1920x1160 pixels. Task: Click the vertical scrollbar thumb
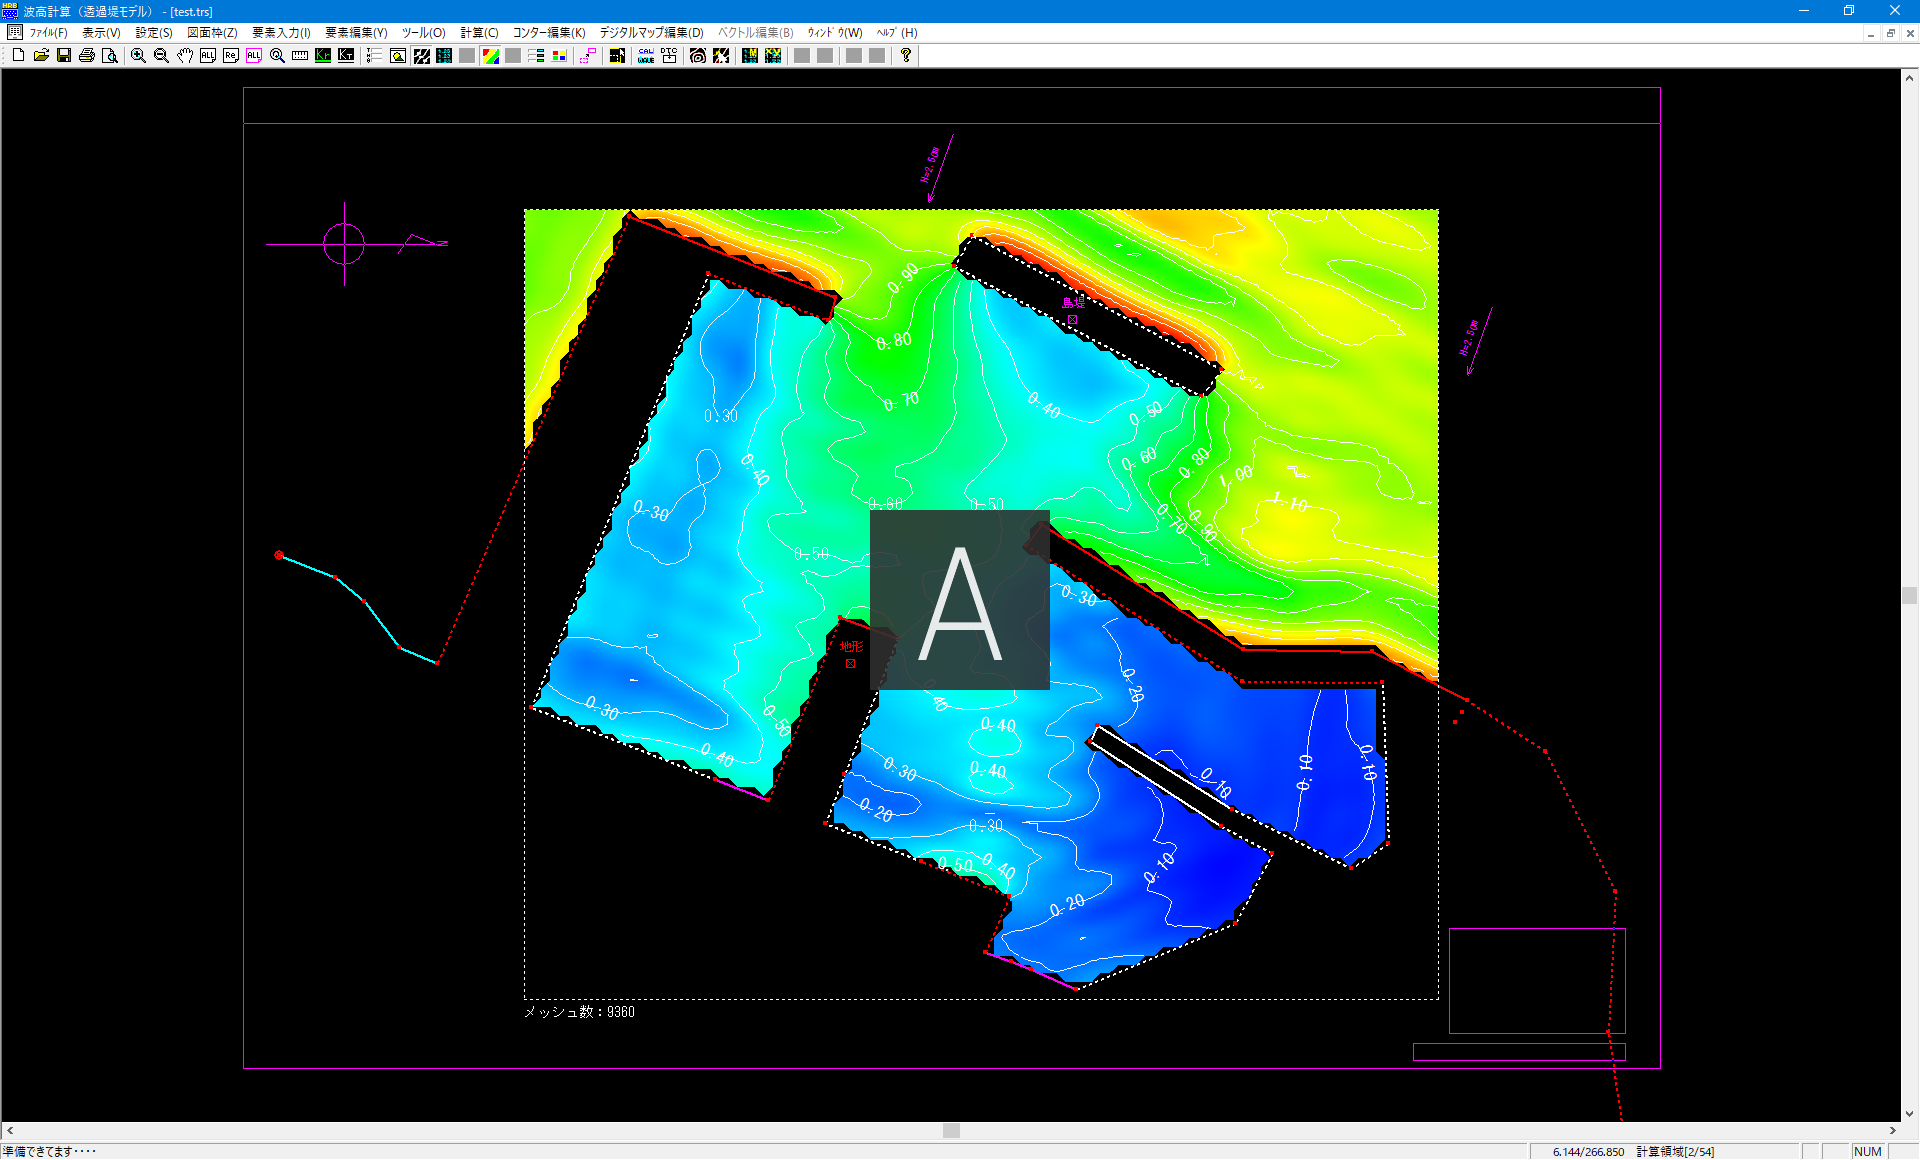(x=1910, y=595)
